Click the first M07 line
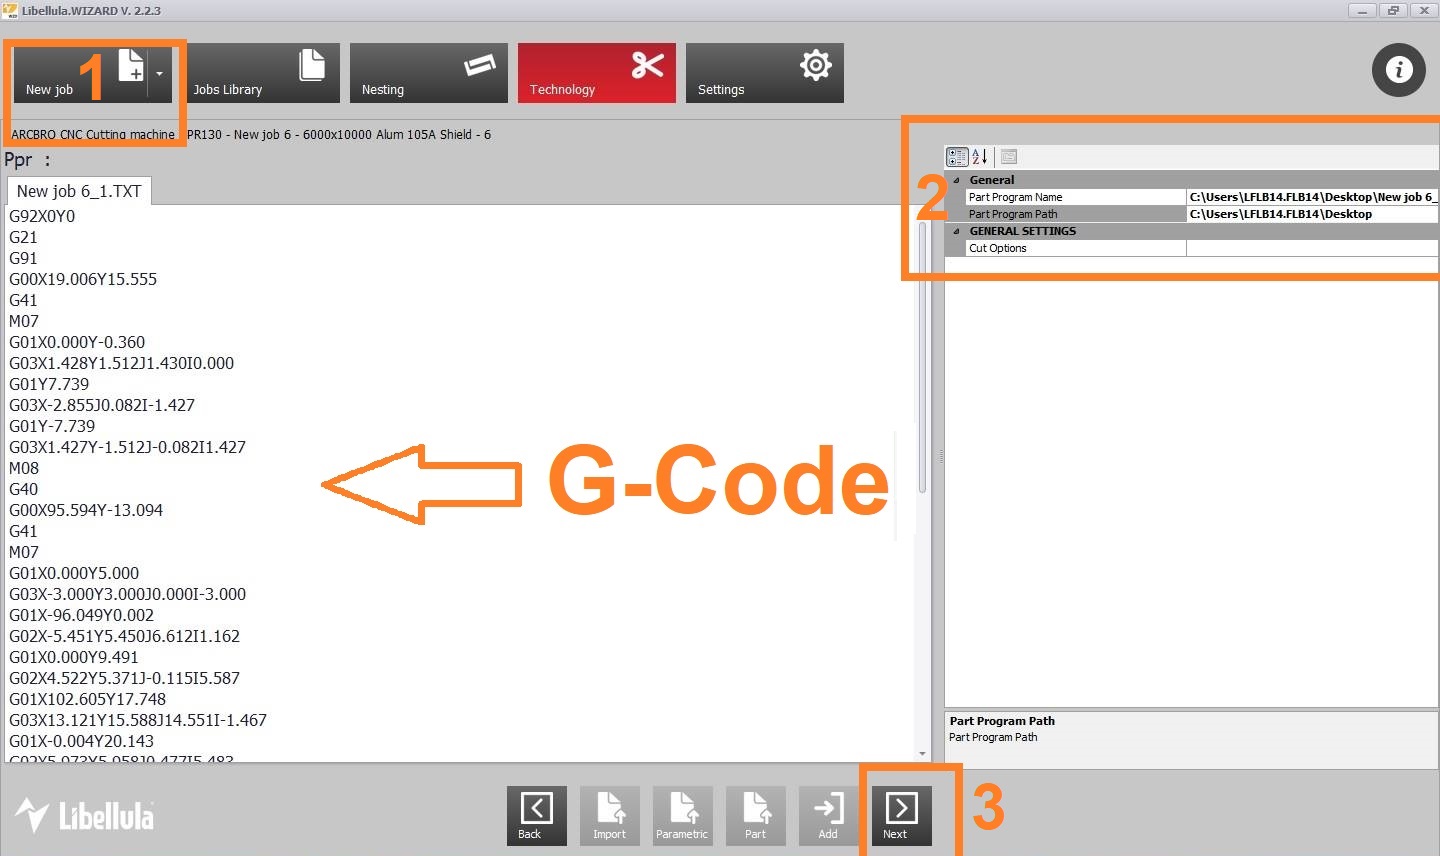Screen dimensions: 1440x856 (24, 321)
